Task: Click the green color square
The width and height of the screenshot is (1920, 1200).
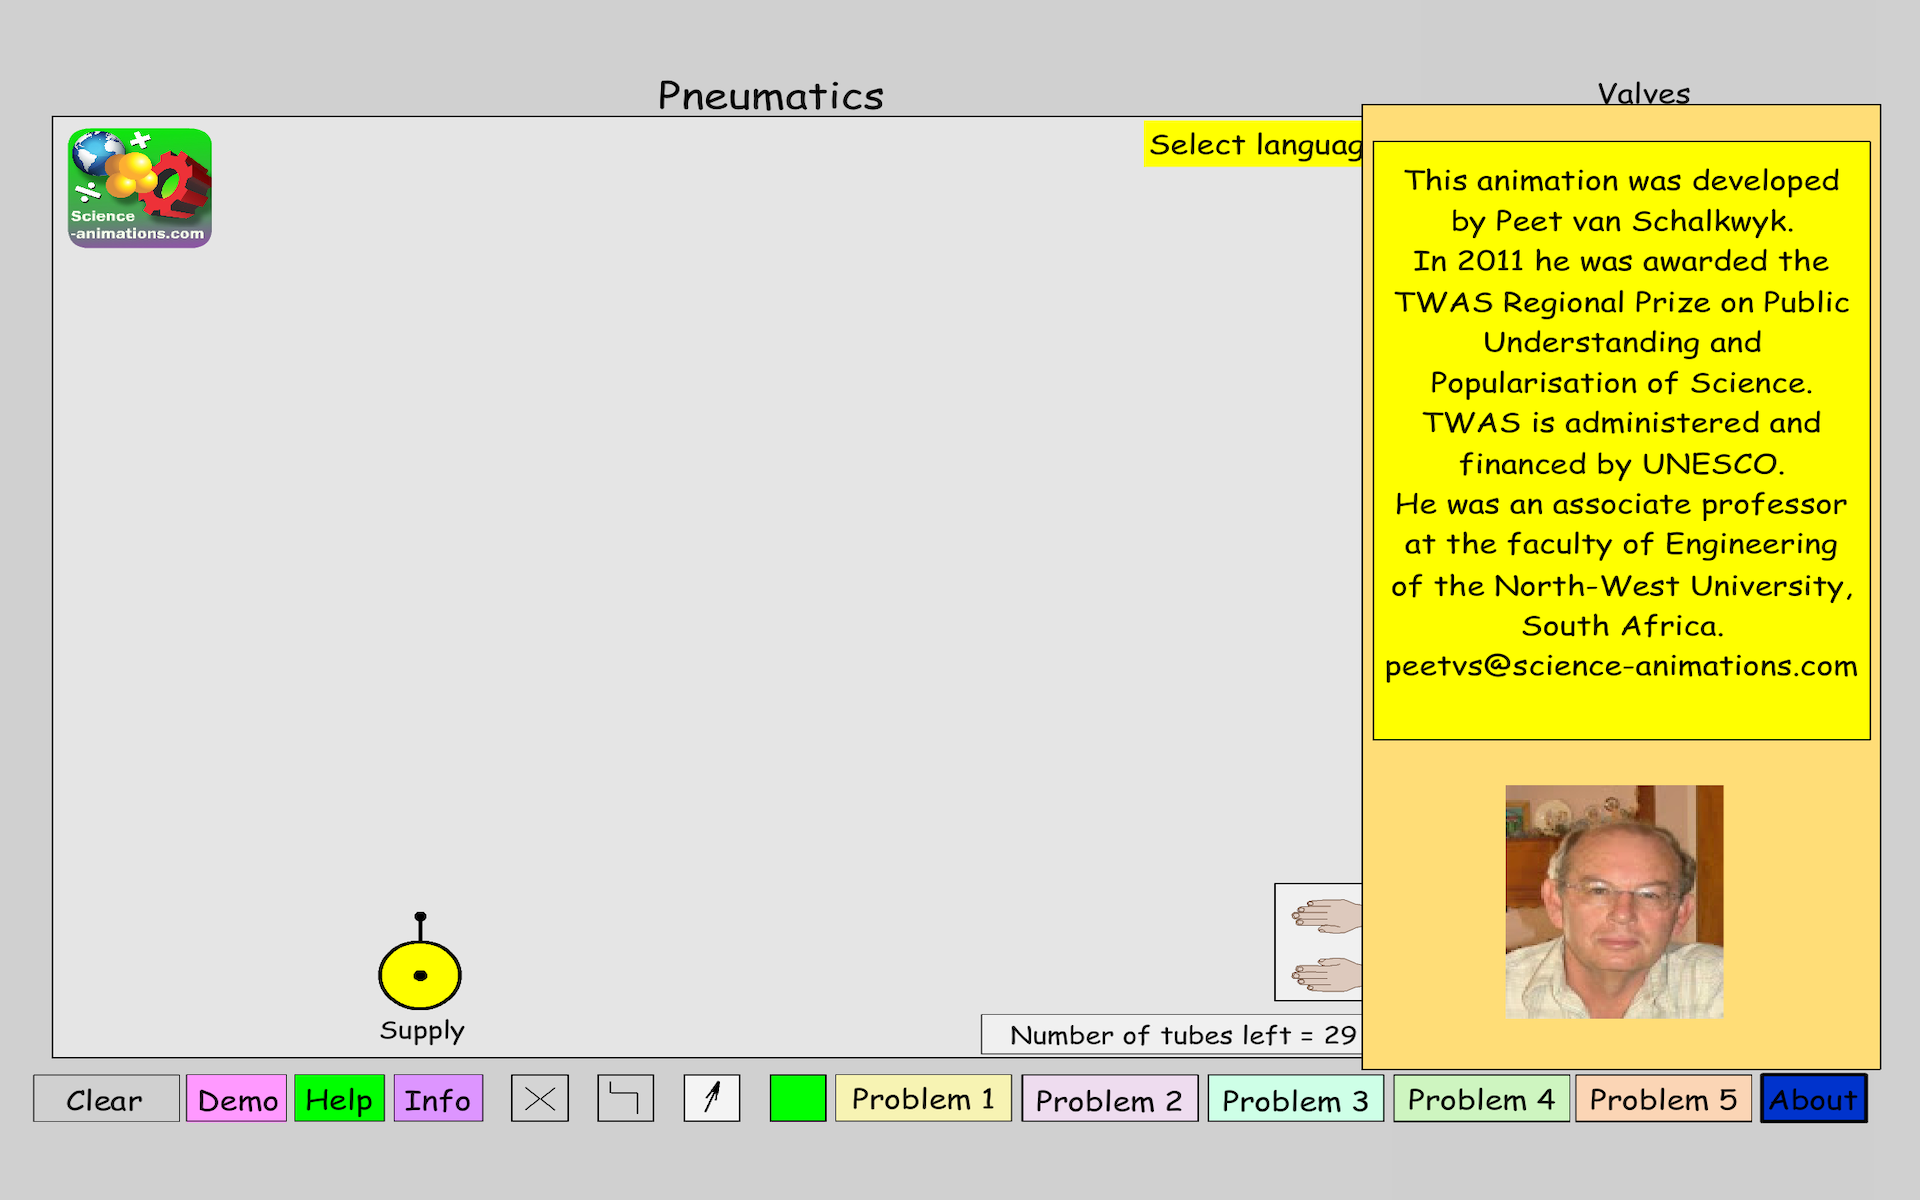Action: [798, 1098]
